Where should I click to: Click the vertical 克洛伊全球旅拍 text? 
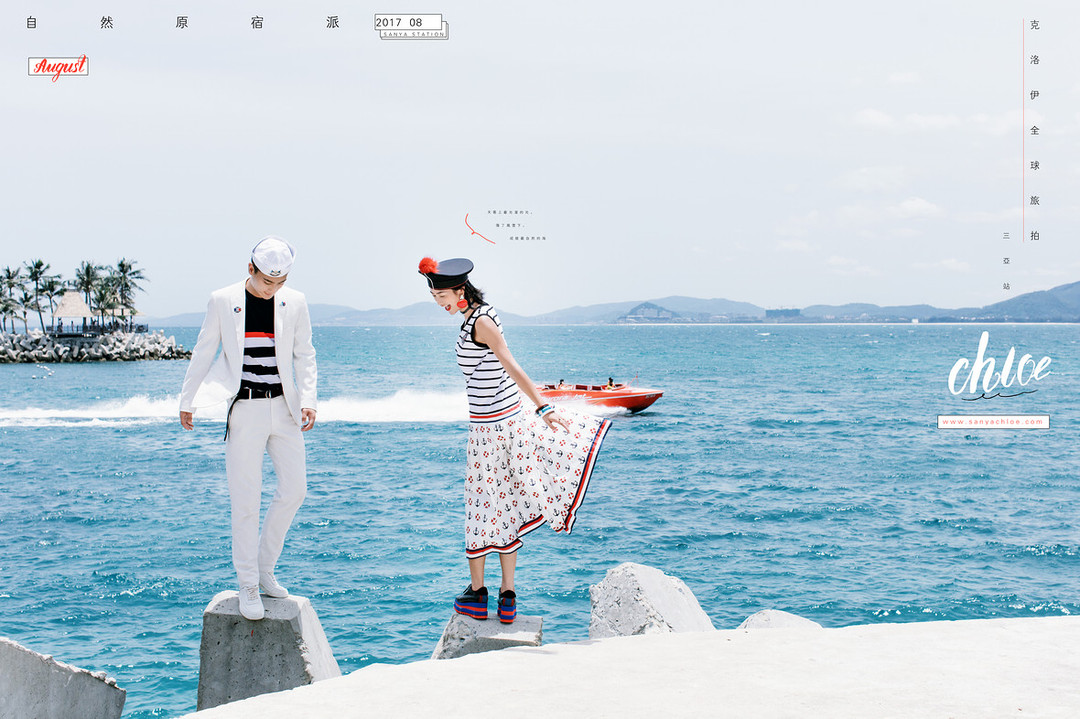point(1035,130)
